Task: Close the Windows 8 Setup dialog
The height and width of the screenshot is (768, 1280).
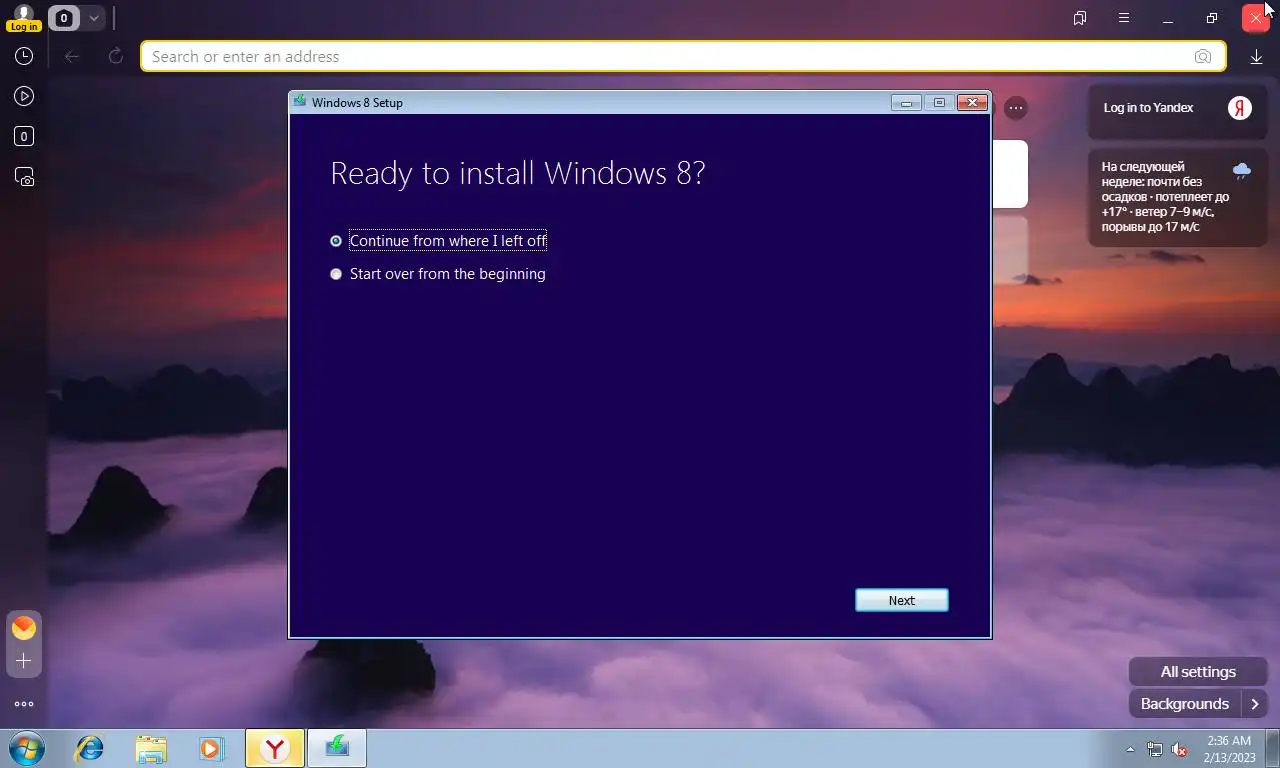Action: point(972,103)
